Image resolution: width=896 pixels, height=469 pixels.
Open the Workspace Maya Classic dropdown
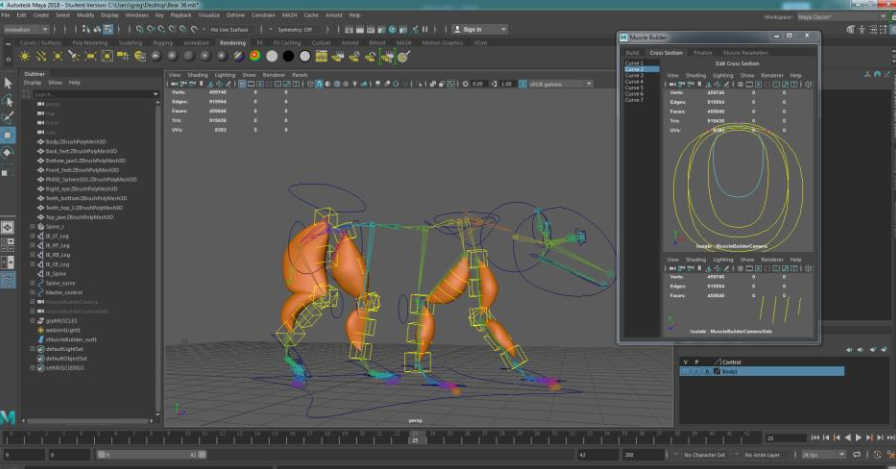[x=841, y=17]
